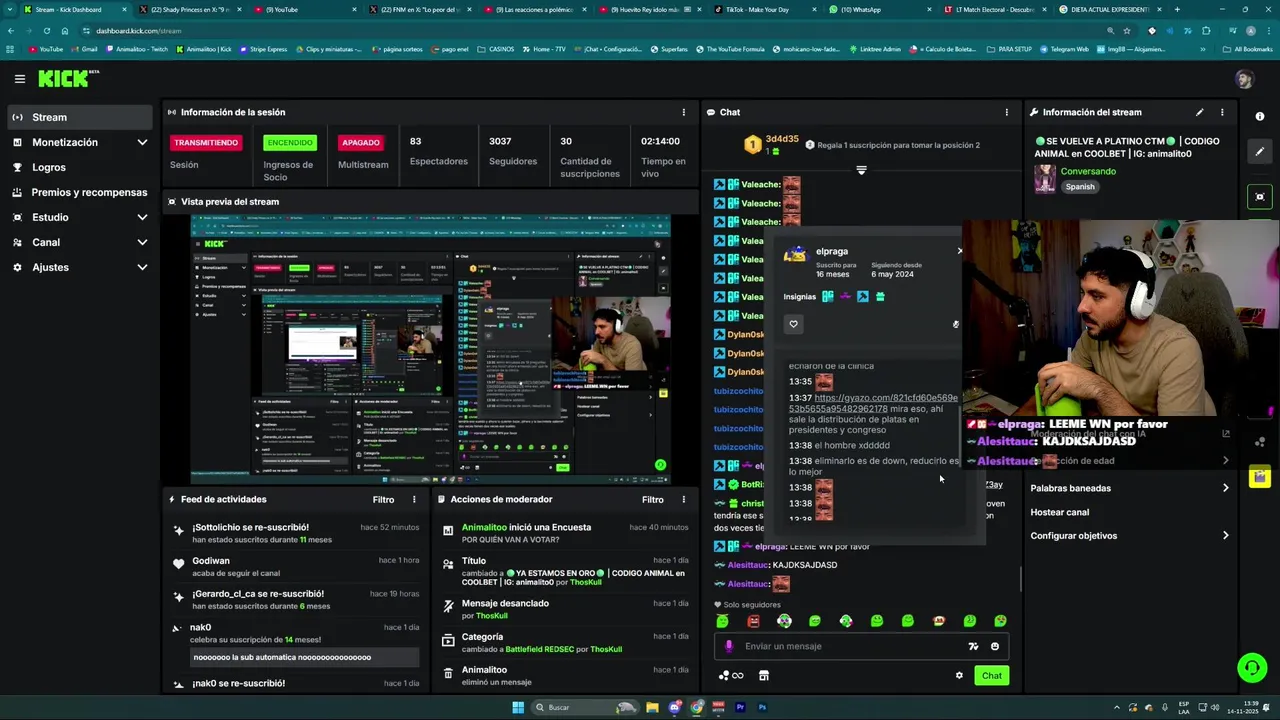Open Premios y recompensas in the sidebar
Viewport: 1280px width, 720px height.
click(79, 192)
